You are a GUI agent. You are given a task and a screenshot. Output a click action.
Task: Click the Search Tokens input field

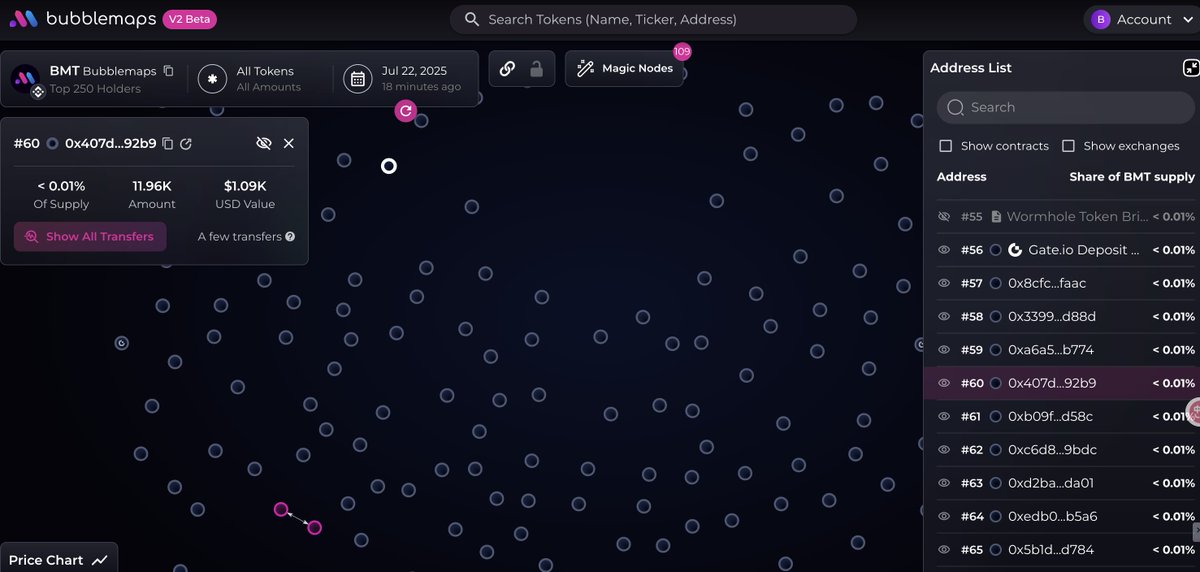click(x=653, y=19)
